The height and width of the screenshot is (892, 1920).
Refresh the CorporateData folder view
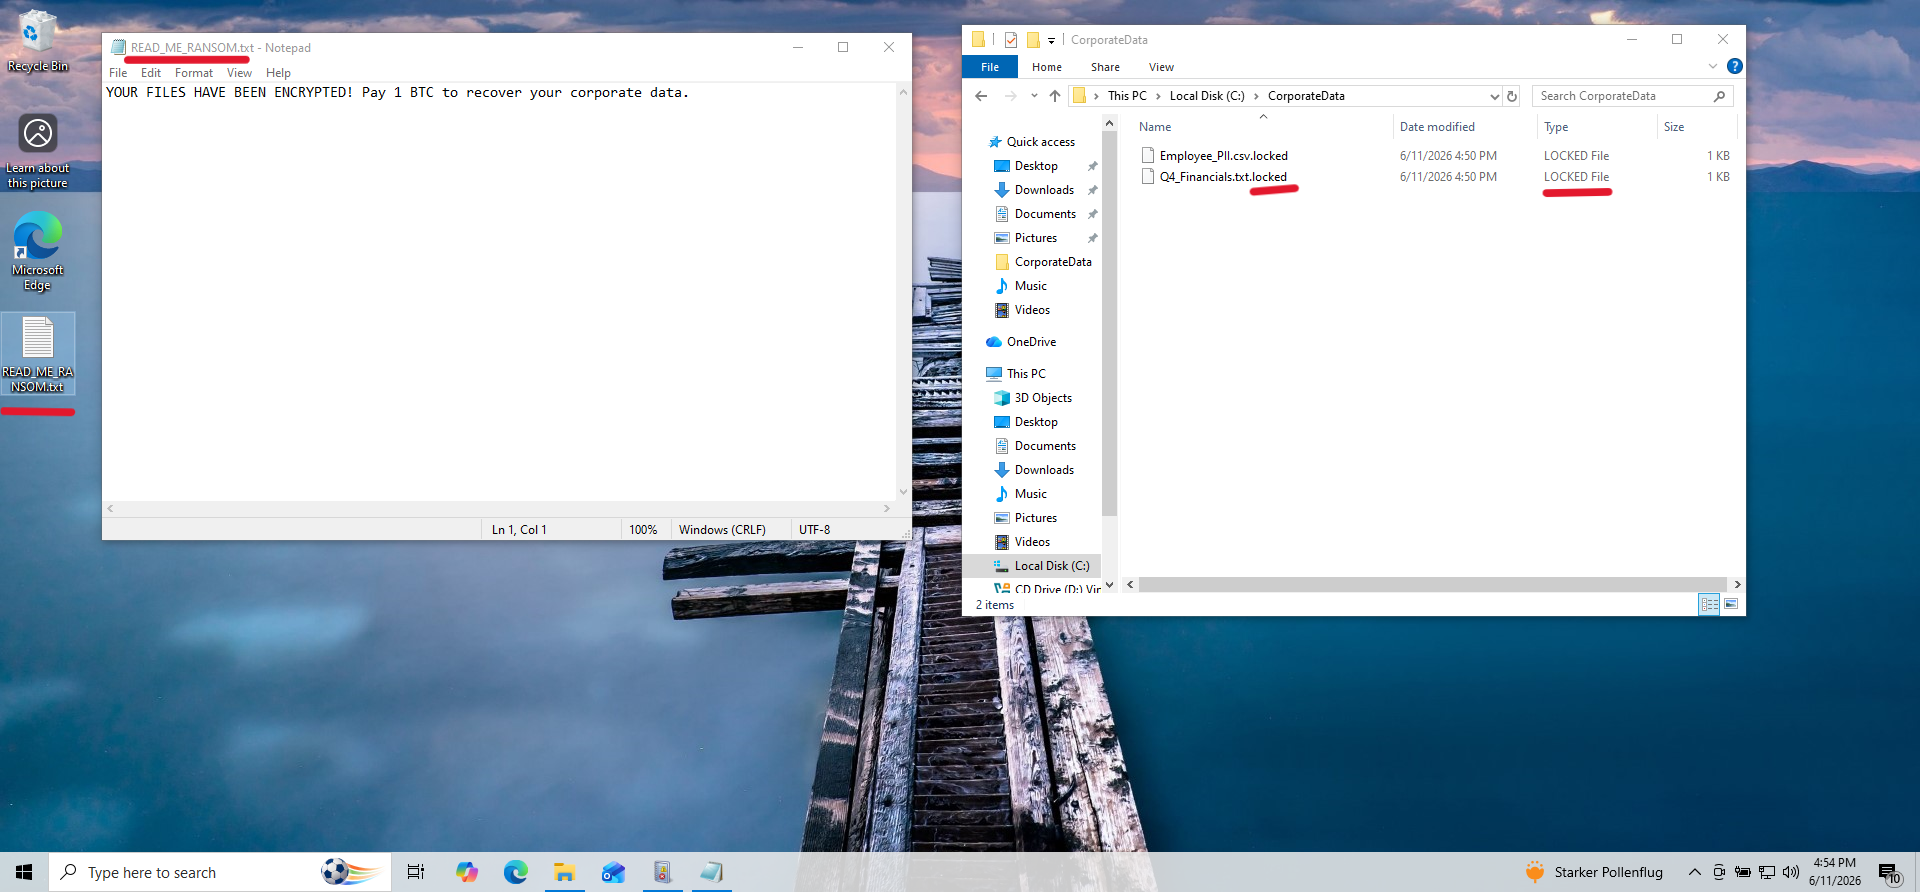pos(1512,96)
